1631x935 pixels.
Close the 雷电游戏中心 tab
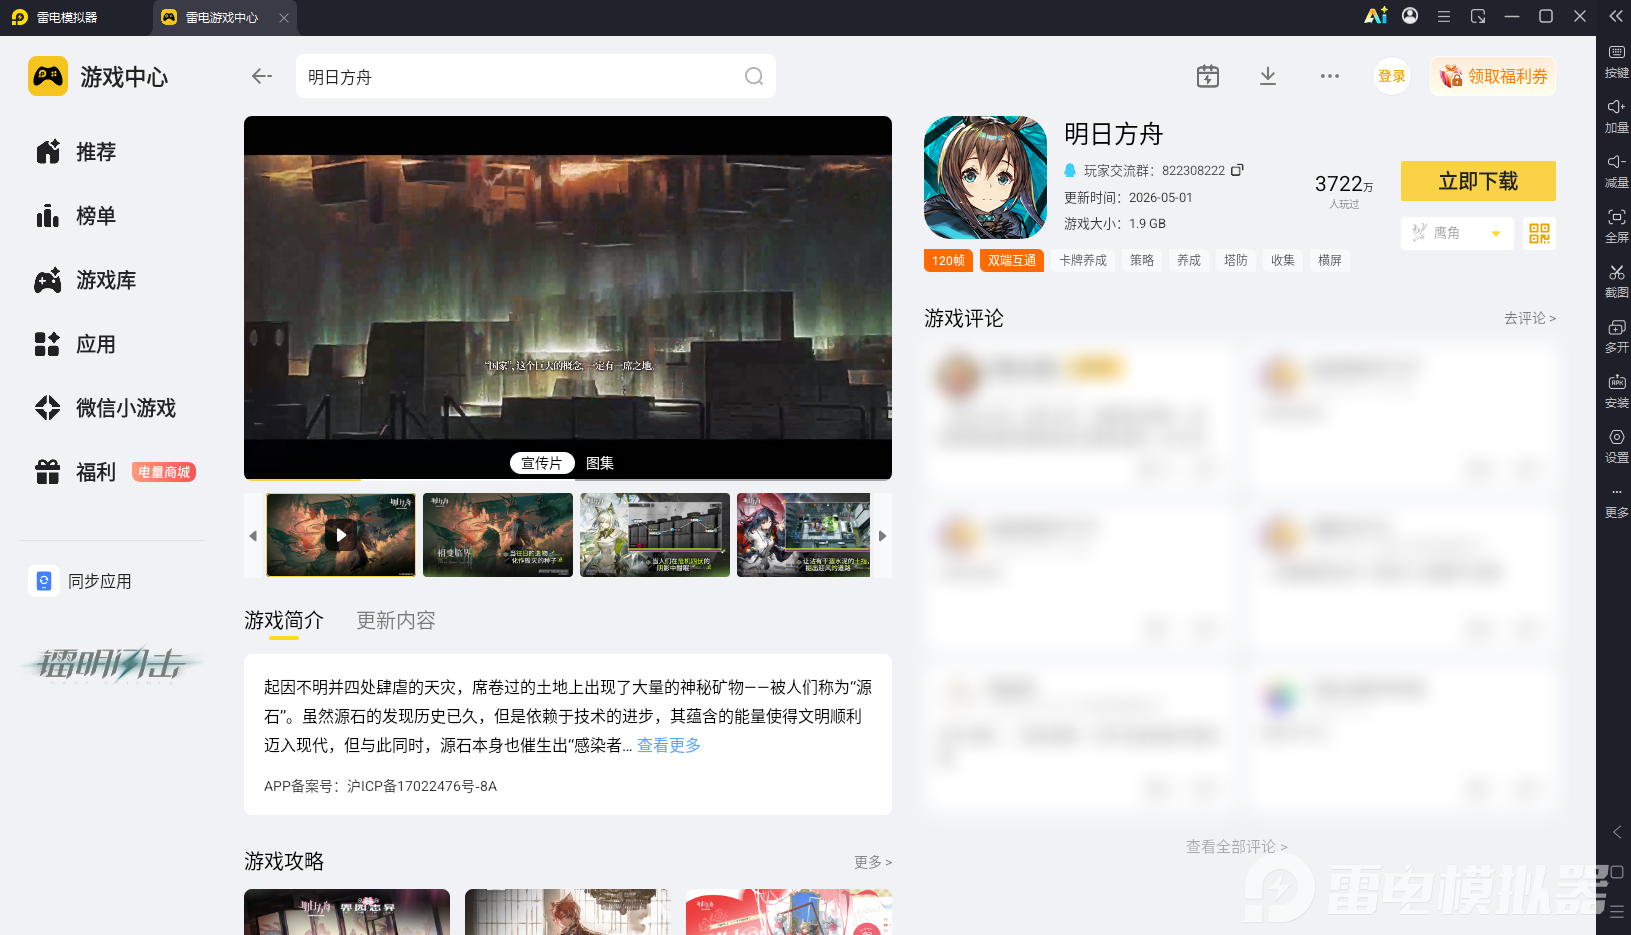click(284, 17)
